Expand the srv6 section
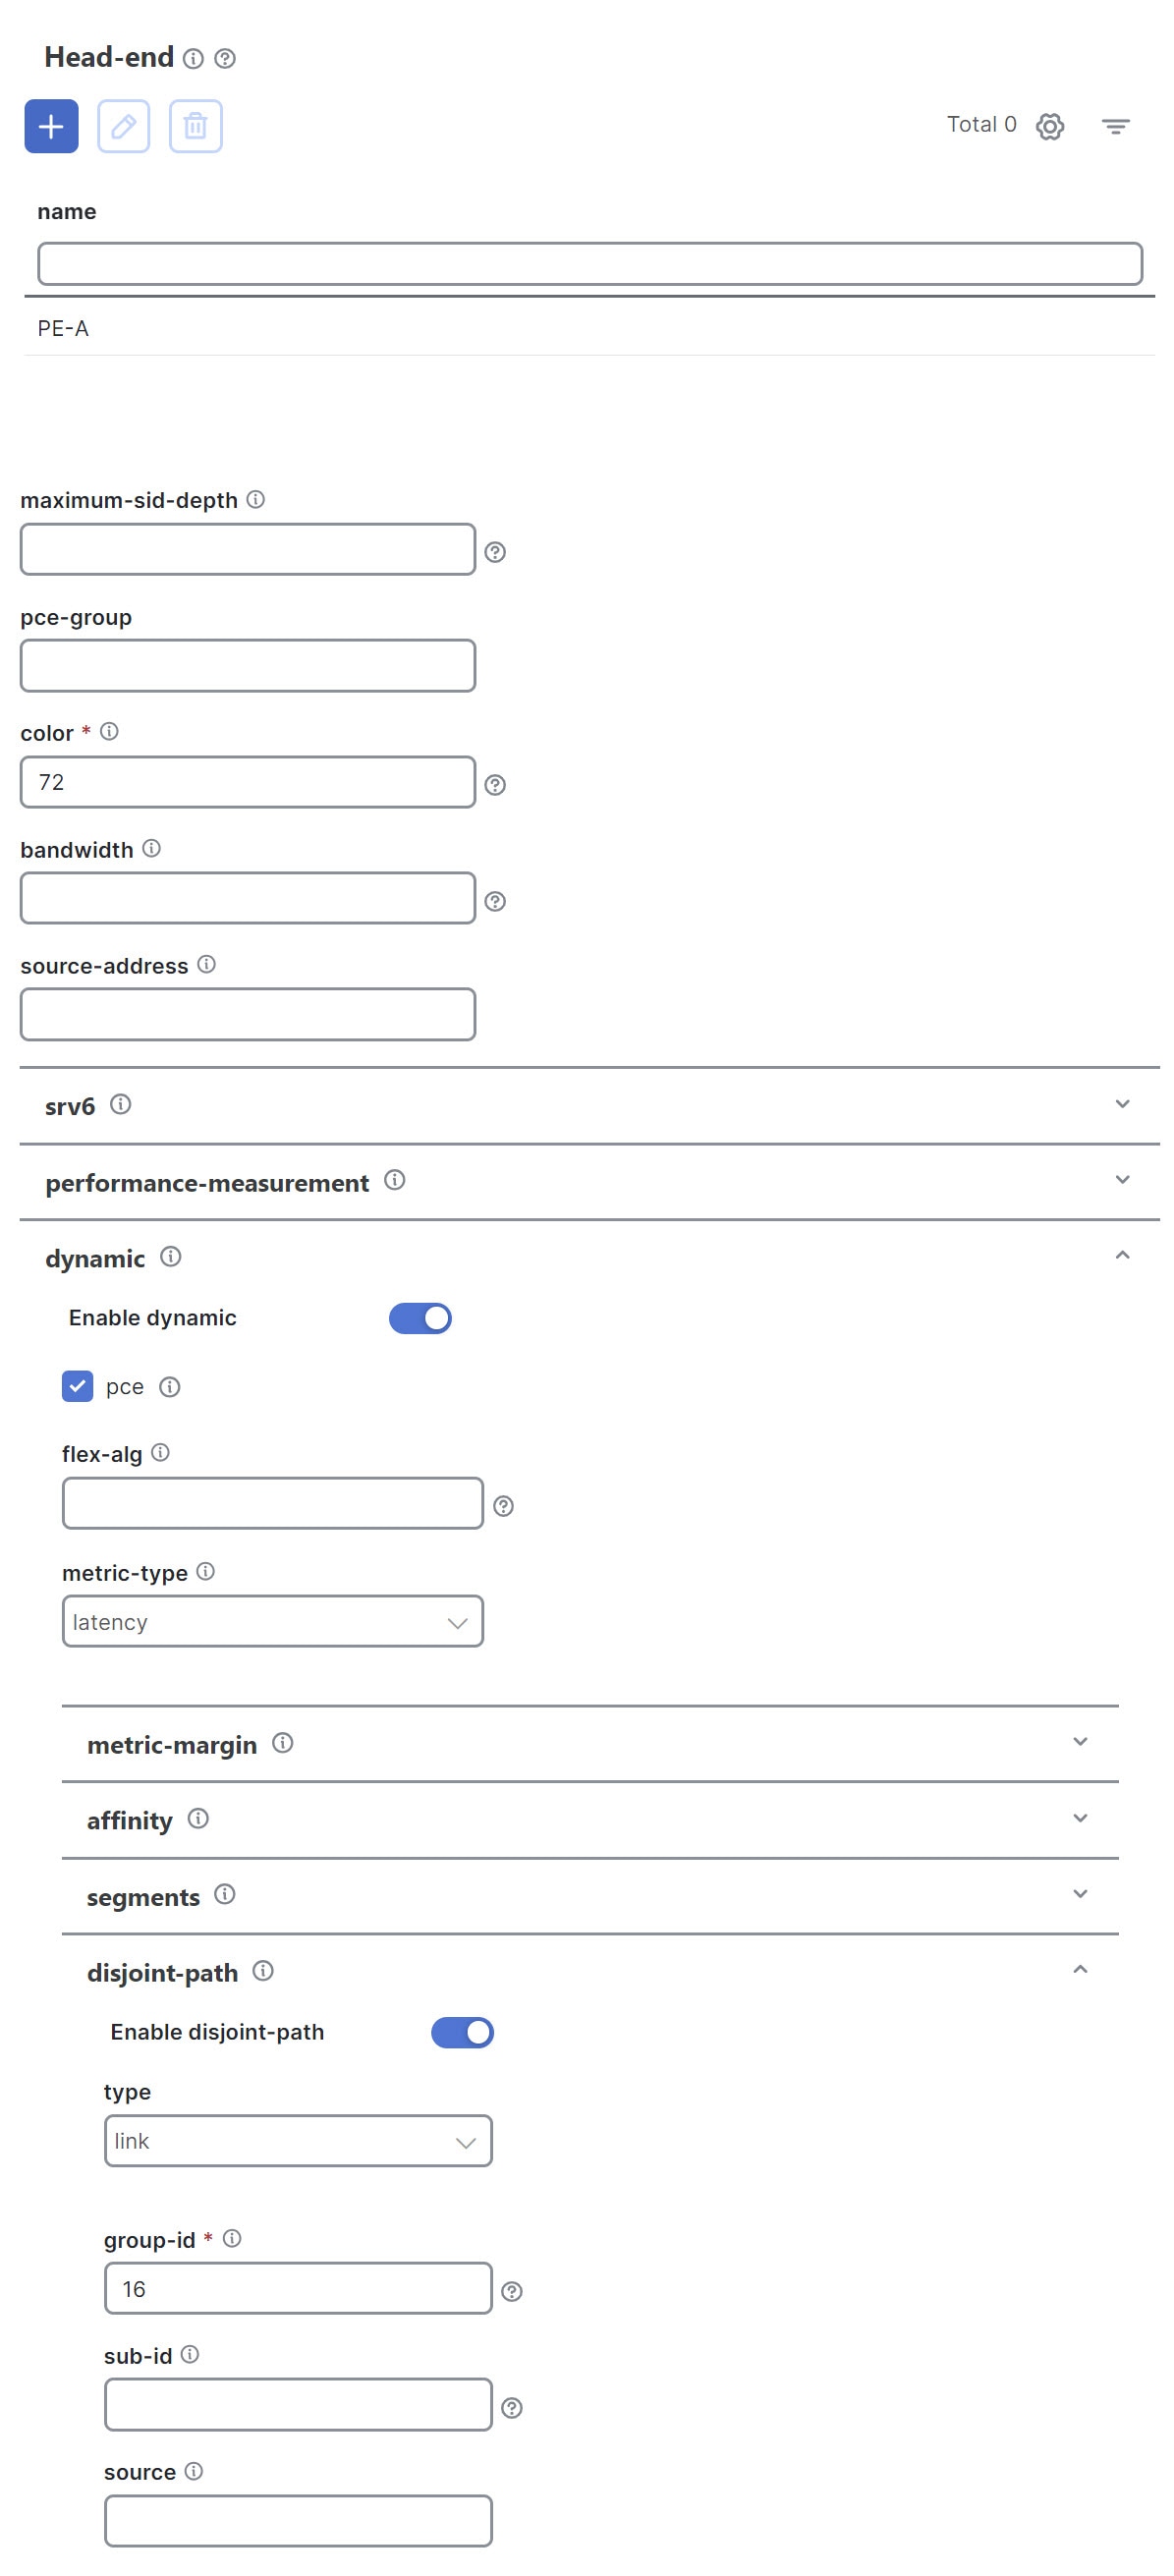Image resolution: width=1174 pixels, height=2576 pixels. [x=1120, y=1105]
